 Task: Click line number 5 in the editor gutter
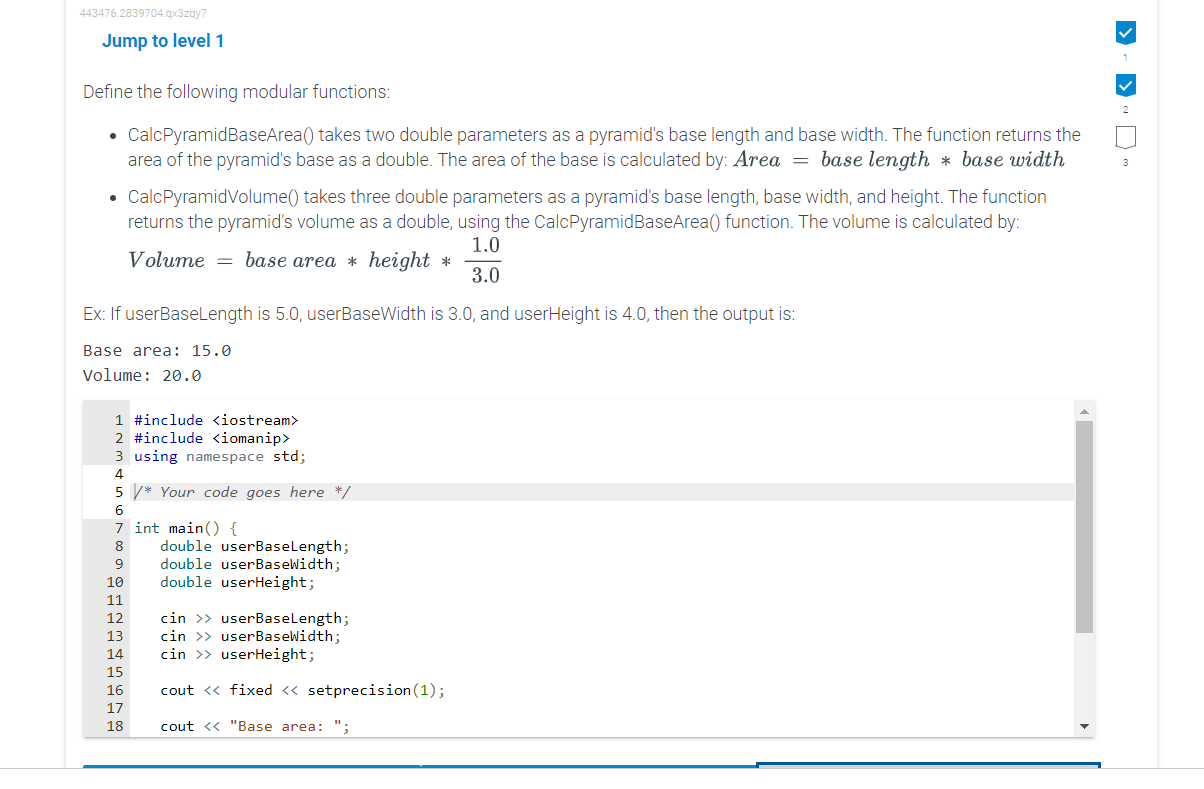118,491
